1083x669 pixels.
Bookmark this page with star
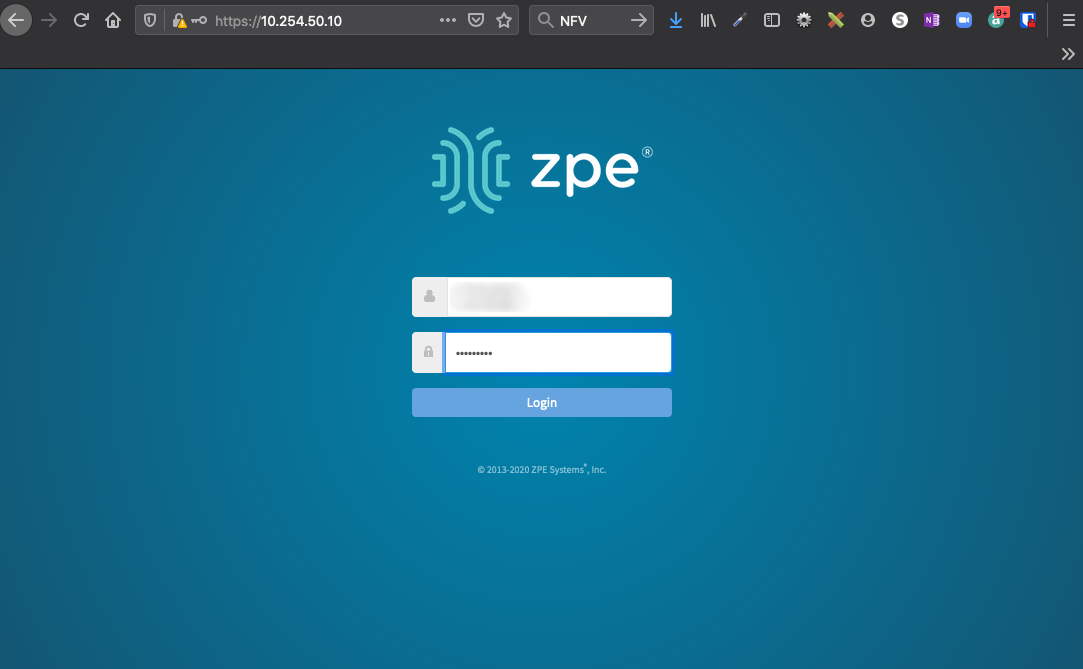click(x=504, y=20)
